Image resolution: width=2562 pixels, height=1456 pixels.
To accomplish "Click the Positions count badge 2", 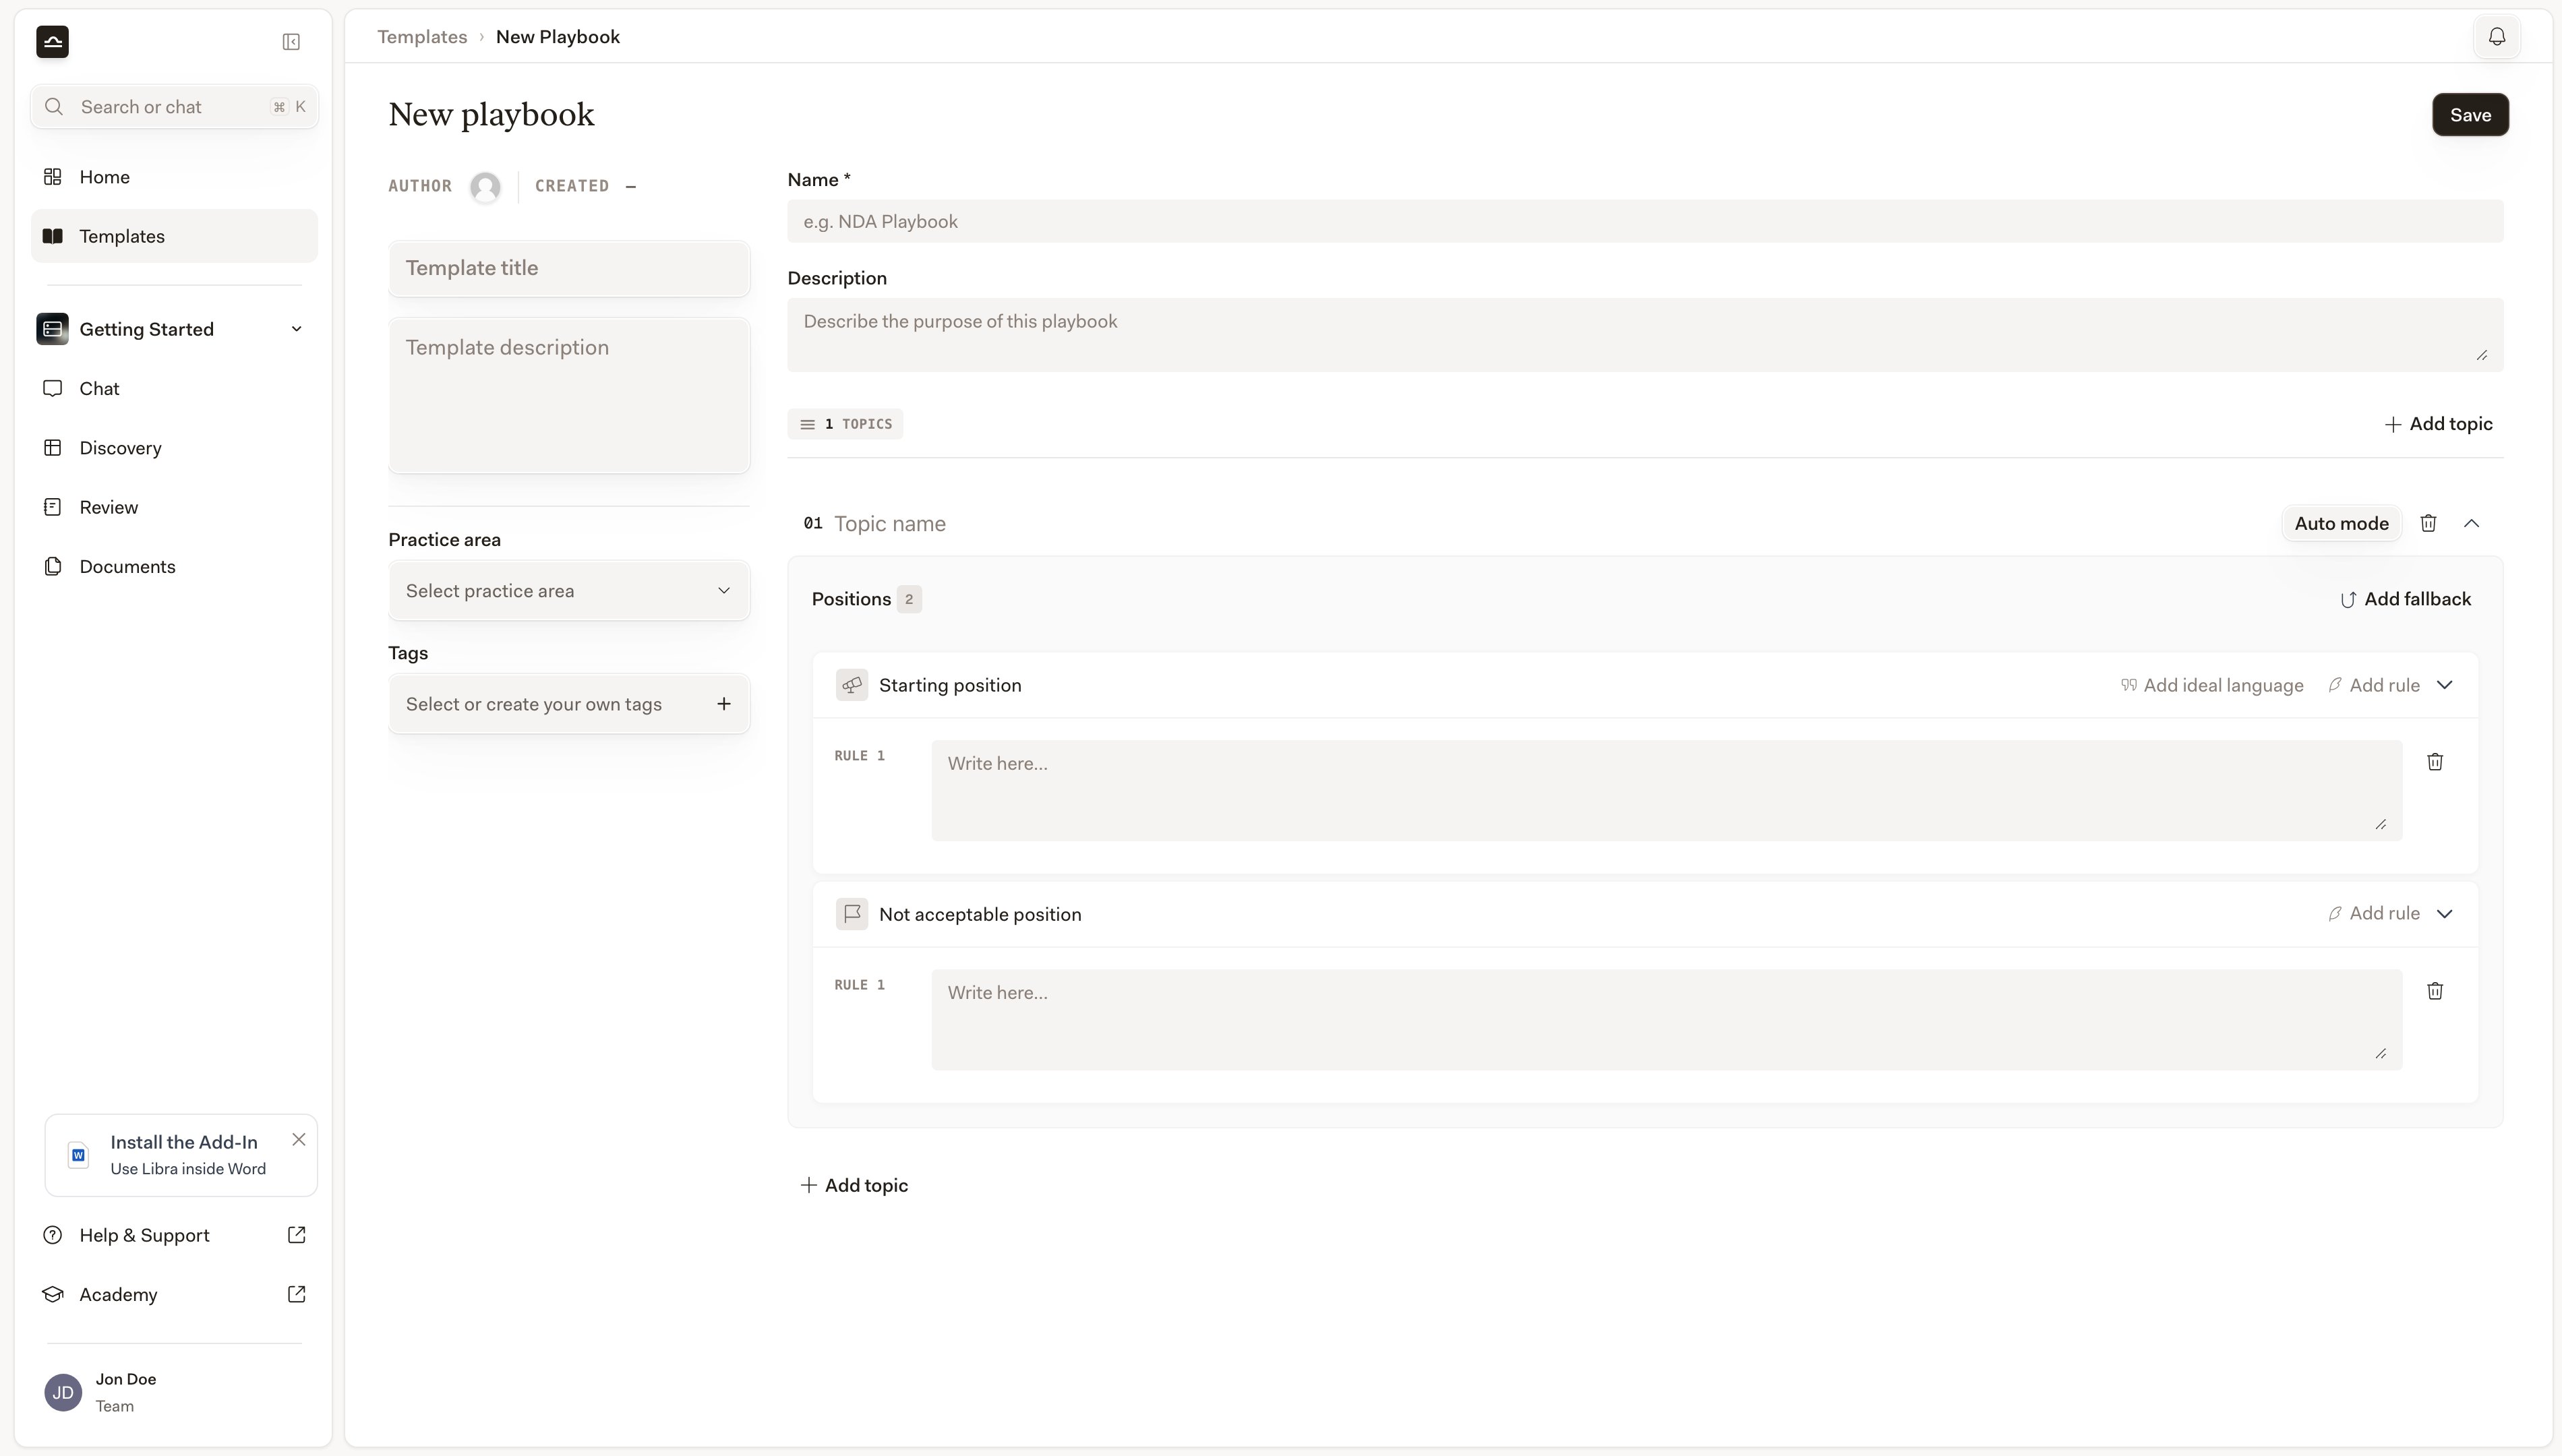I will 909,599.
